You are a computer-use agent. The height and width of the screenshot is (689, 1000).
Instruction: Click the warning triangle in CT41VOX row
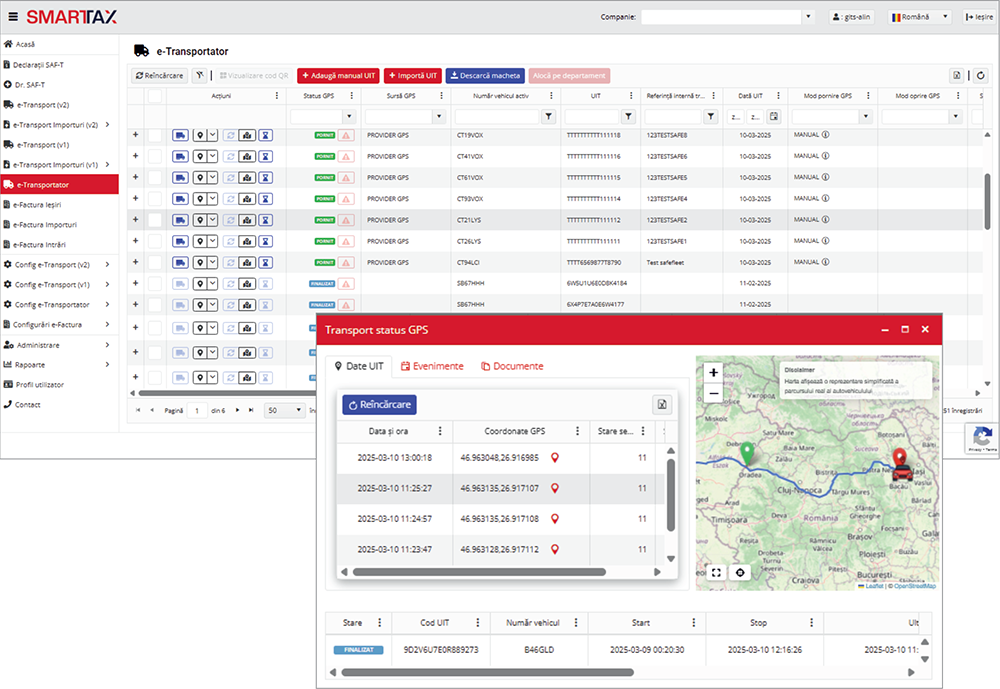click(346, 156)
